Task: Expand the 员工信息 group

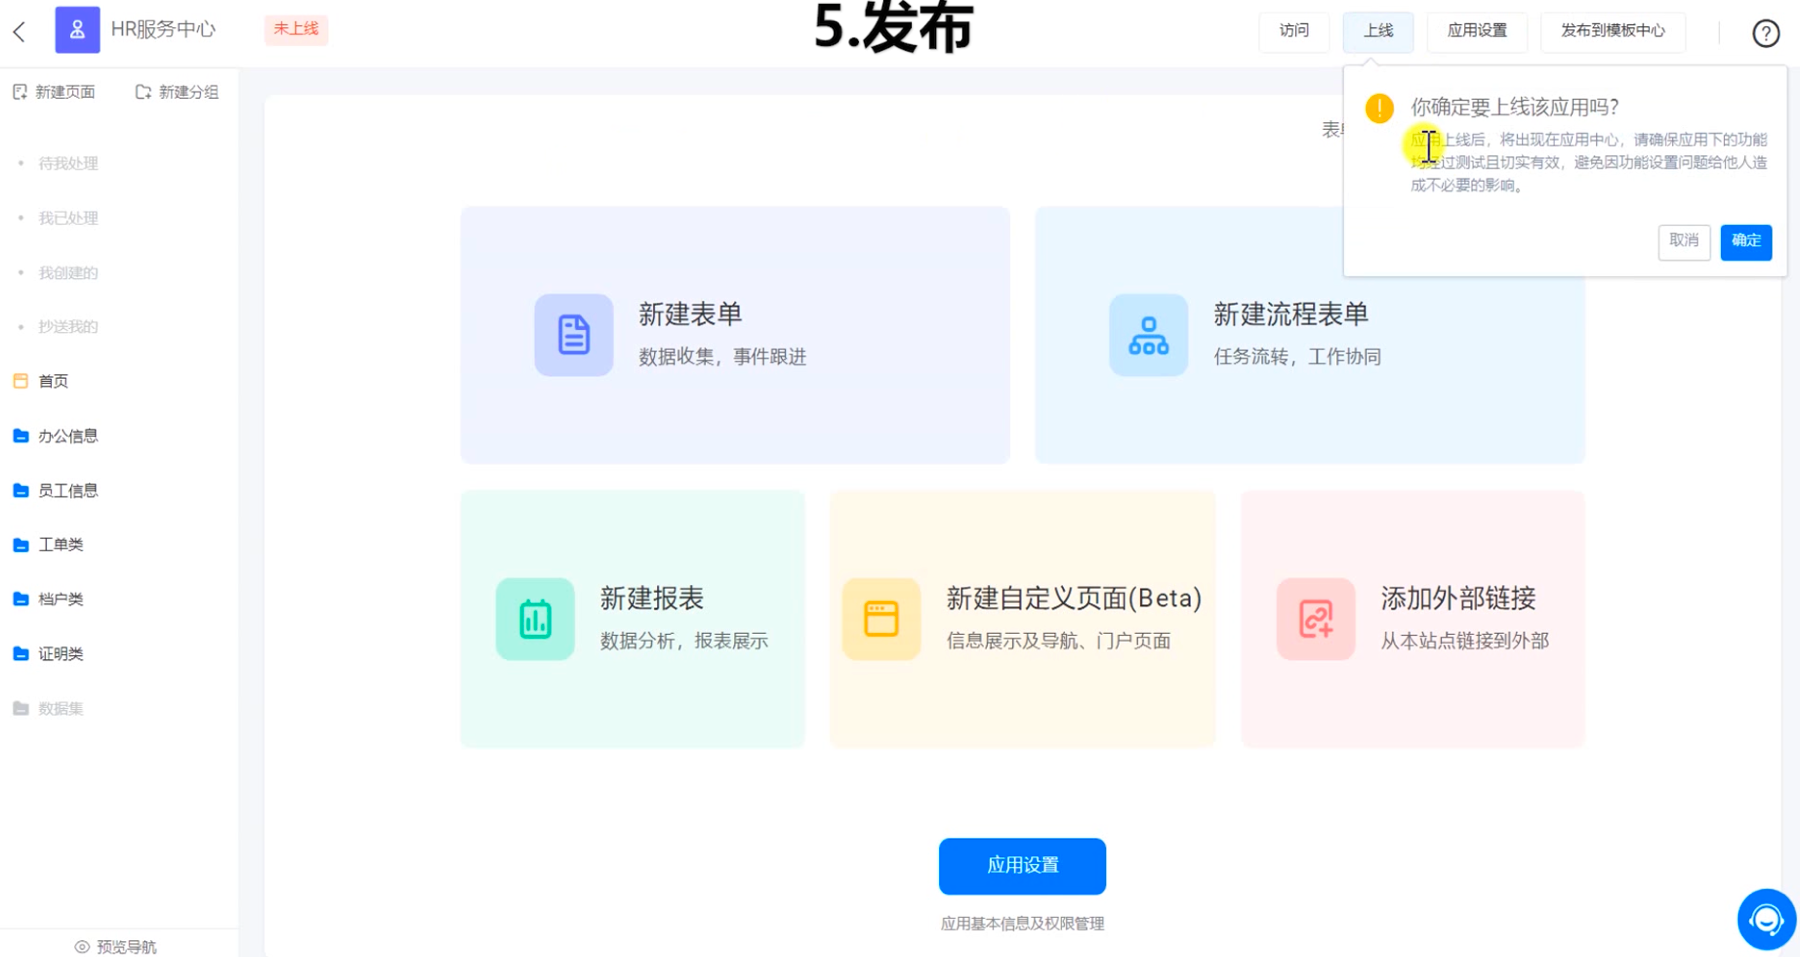Action: 68,490
